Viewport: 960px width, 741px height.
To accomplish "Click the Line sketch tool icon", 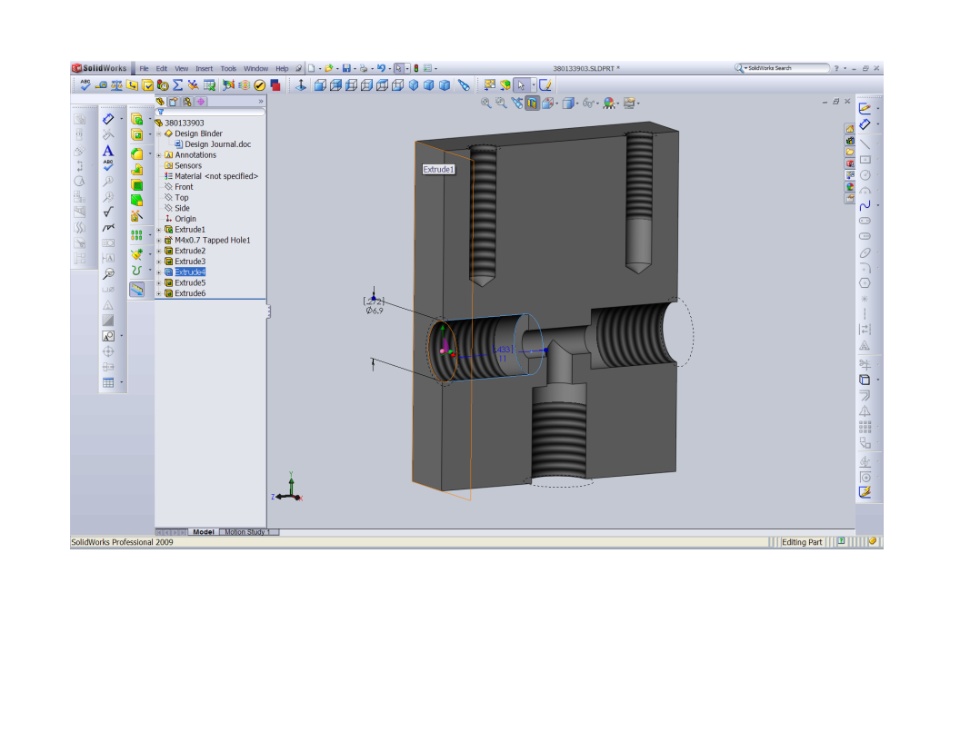I will point(864,144).
